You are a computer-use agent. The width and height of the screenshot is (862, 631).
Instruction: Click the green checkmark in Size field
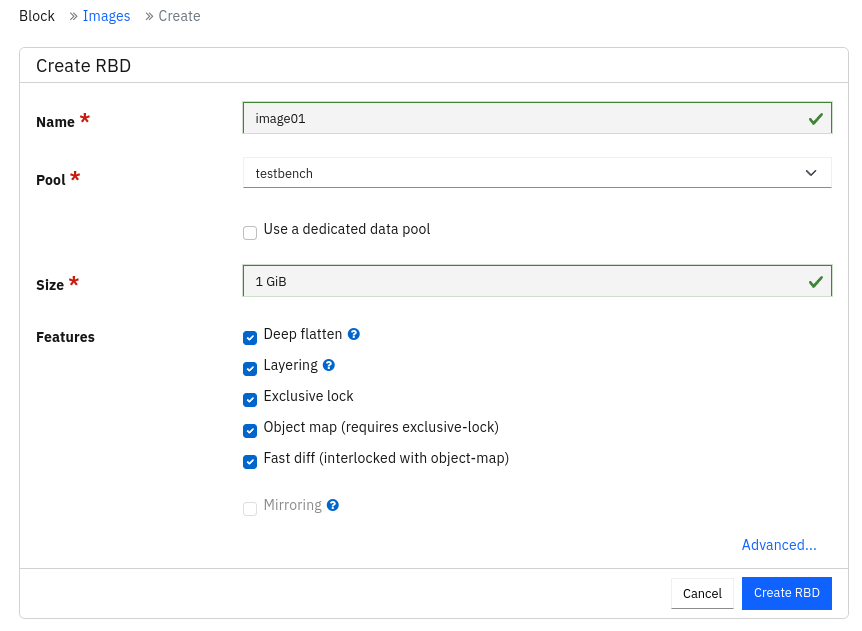point(816,282)
